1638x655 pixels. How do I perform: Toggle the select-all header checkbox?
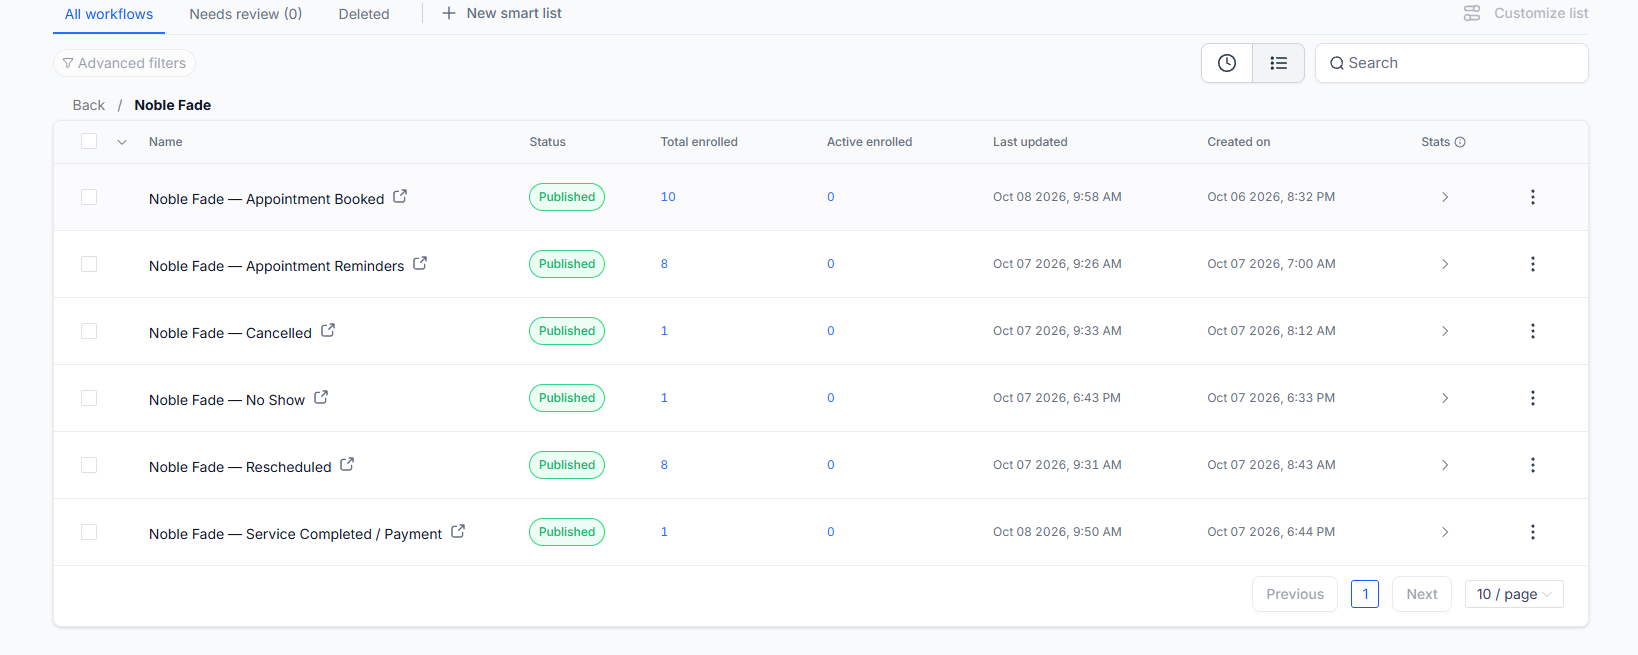pyautogui.click(x=89, y=141)
